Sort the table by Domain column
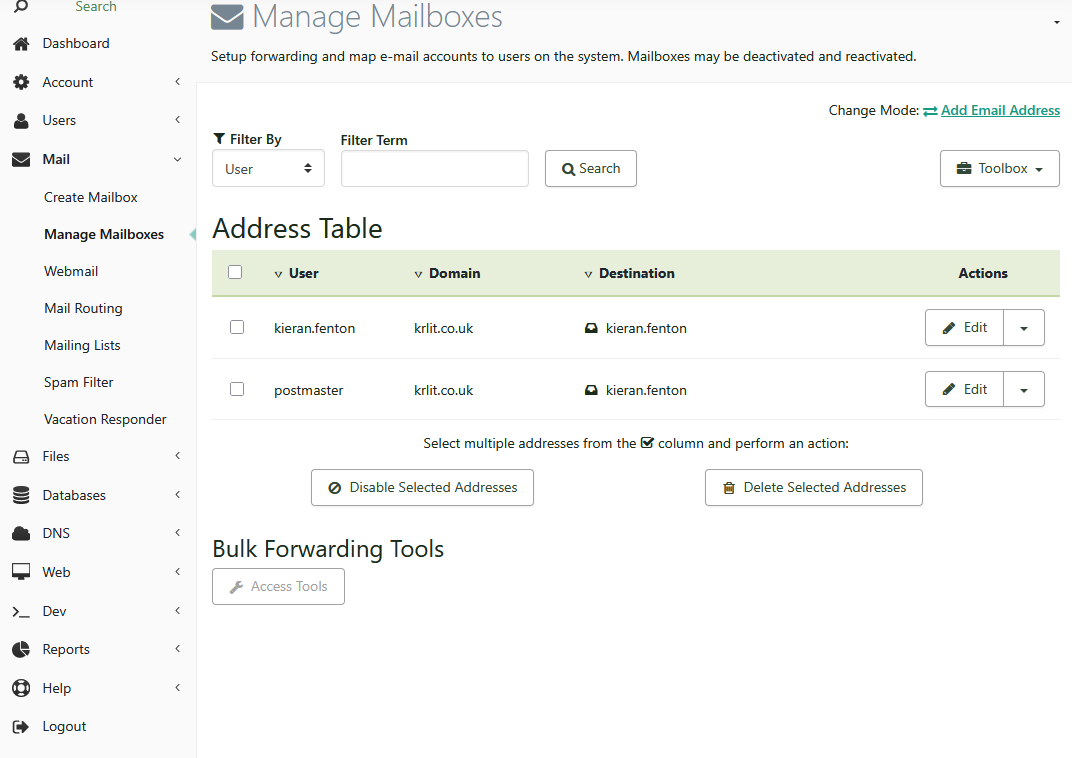The height and width of the screenshot is (758, 1072). (454, 273)
